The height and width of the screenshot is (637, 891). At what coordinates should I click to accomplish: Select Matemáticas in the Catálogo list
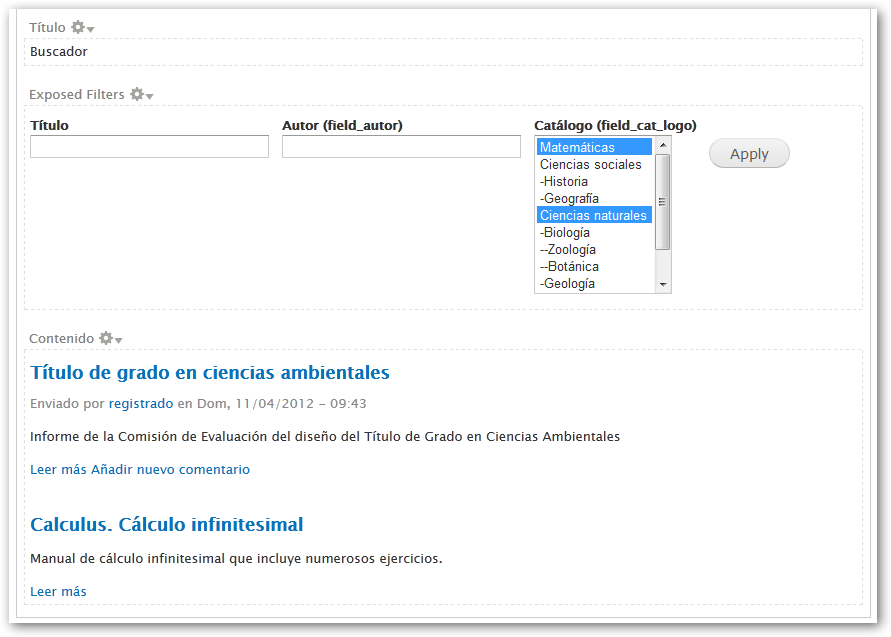[x=594, y=147]
